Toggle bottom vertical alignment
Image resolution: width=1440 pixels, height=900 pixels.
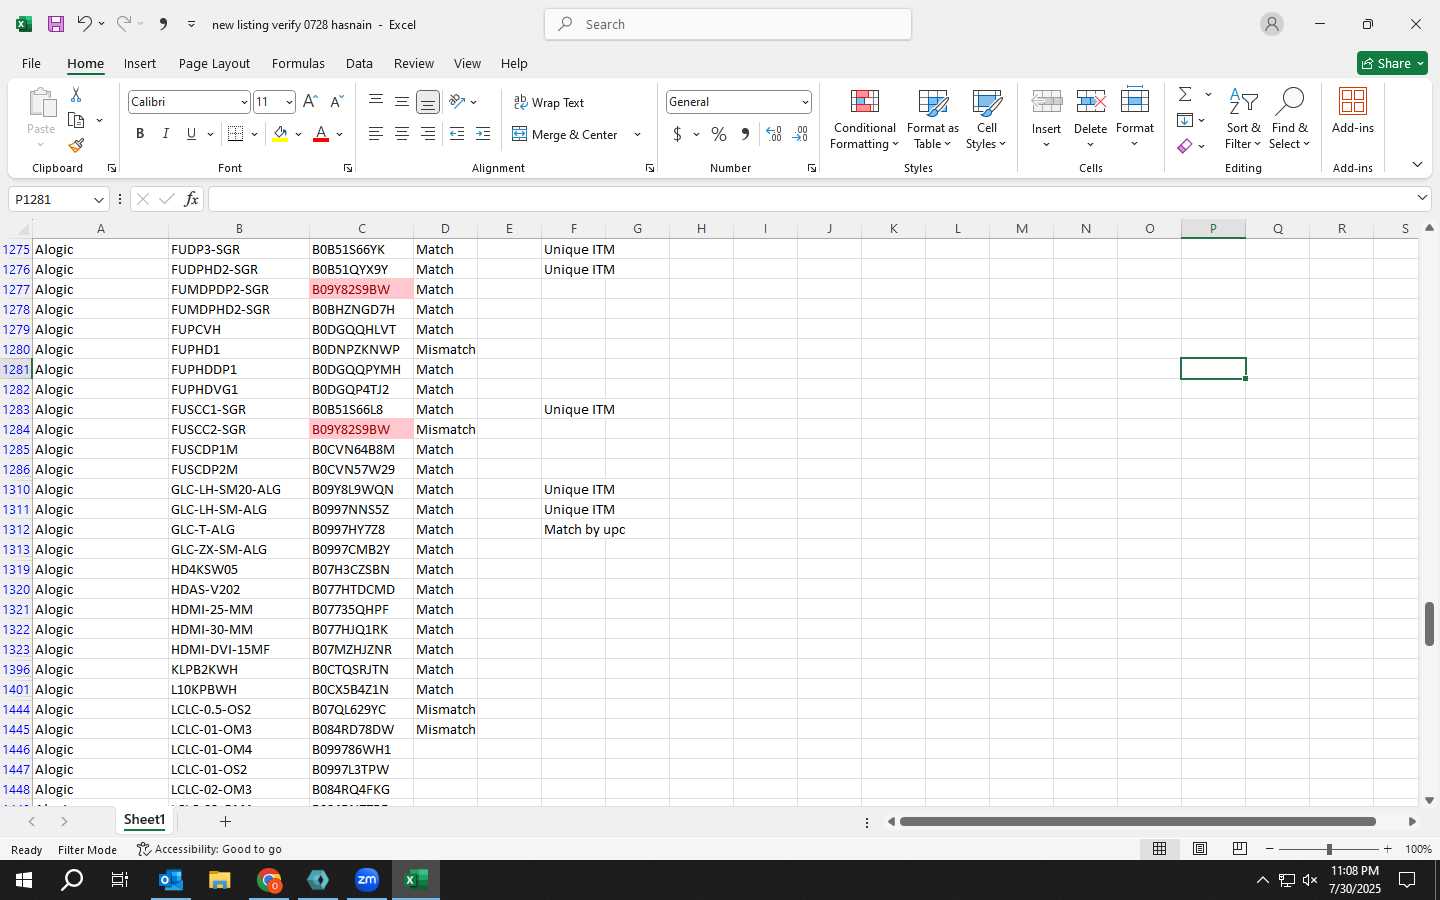point(428,101)
